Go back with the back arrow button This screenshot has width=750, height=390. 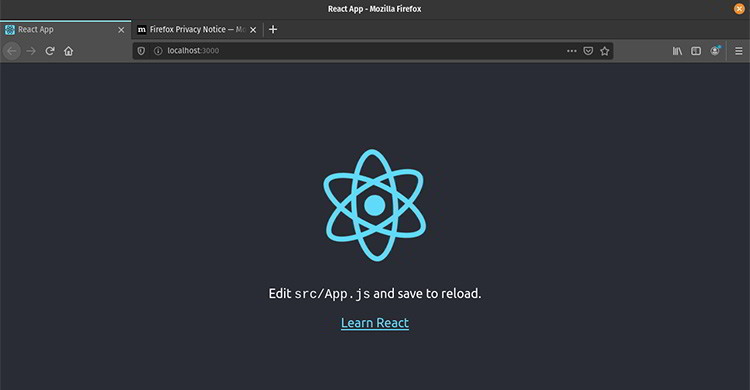(12, 51)
